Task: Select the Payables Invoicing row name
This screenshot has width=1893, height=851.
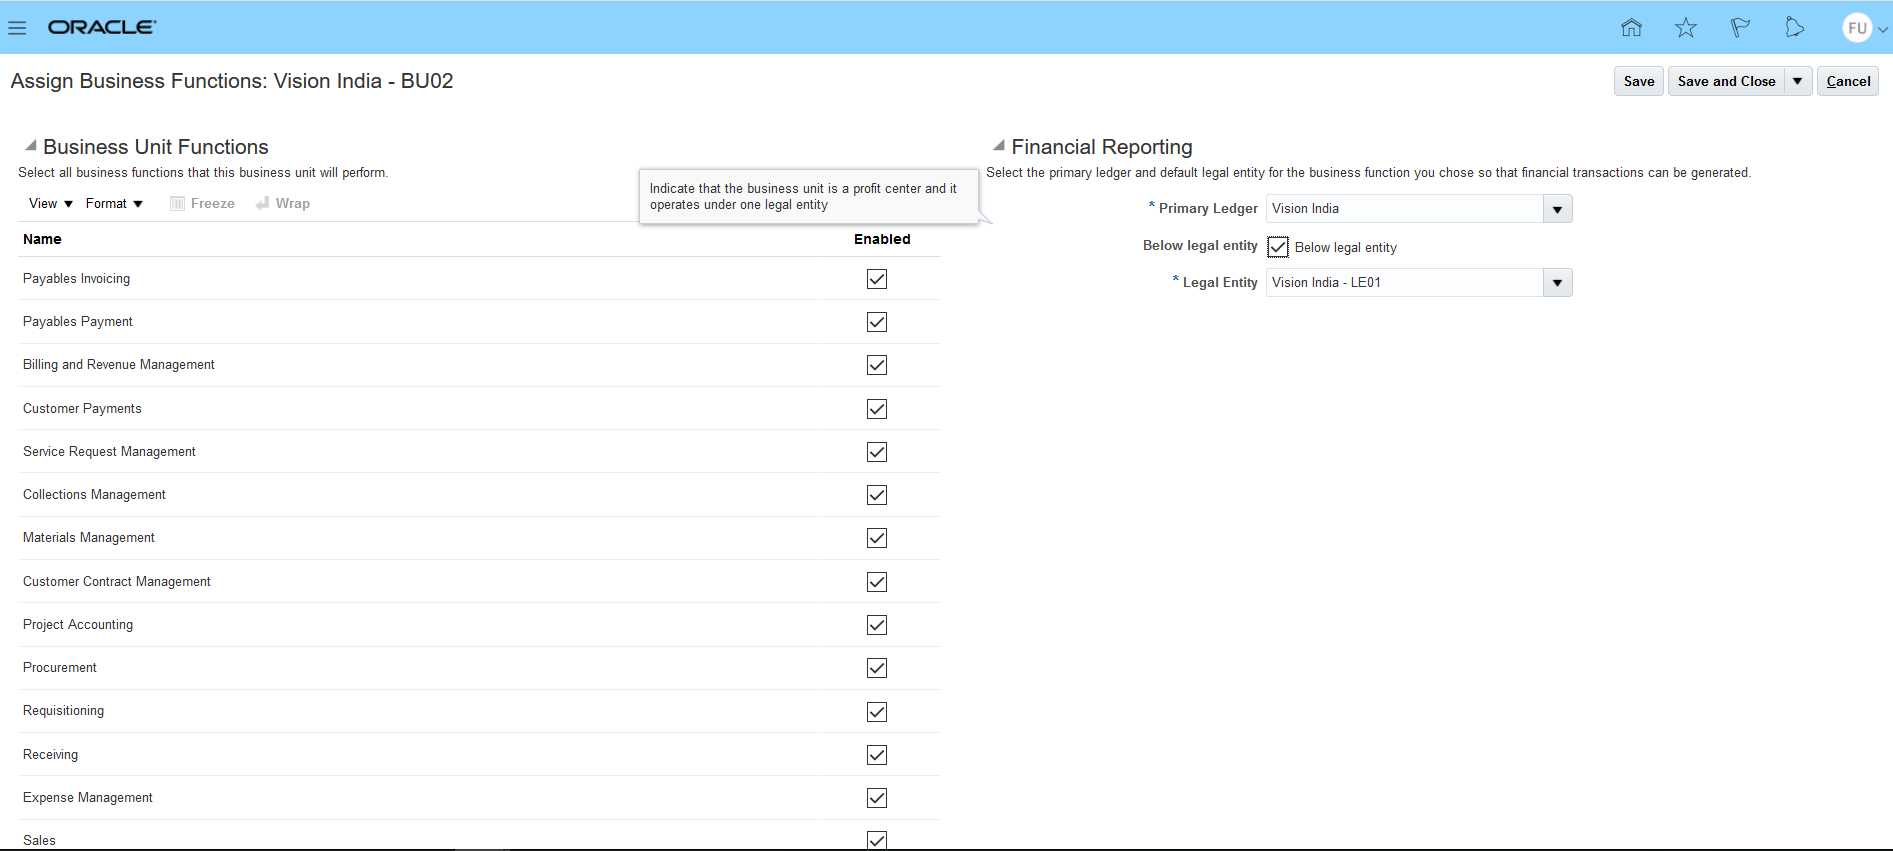Action: (76, 279)
